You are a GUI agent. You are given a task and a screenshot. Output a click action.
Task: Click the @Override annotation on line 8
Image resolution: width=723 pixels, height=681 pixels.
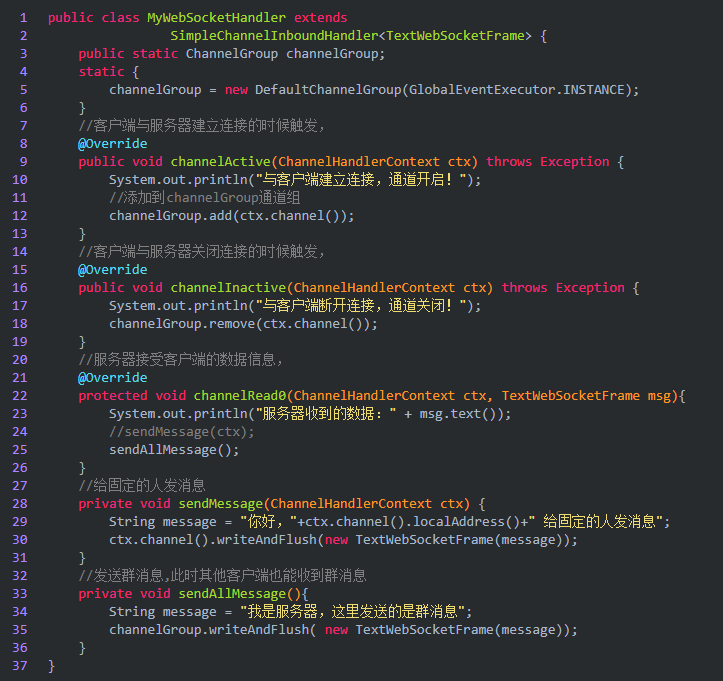pyautogui.click(x=113, y=144)
